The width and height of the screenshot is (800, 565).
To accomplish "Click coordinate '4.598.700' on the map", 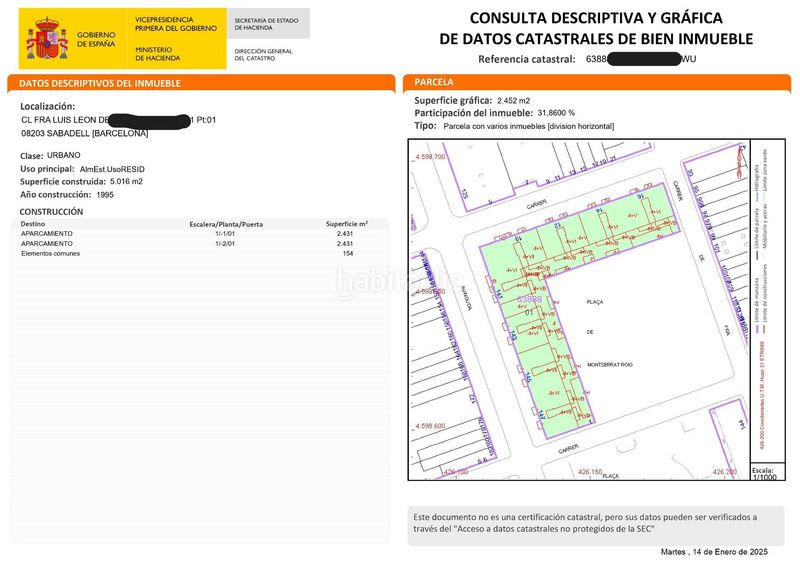I will [x=431, y=157].
